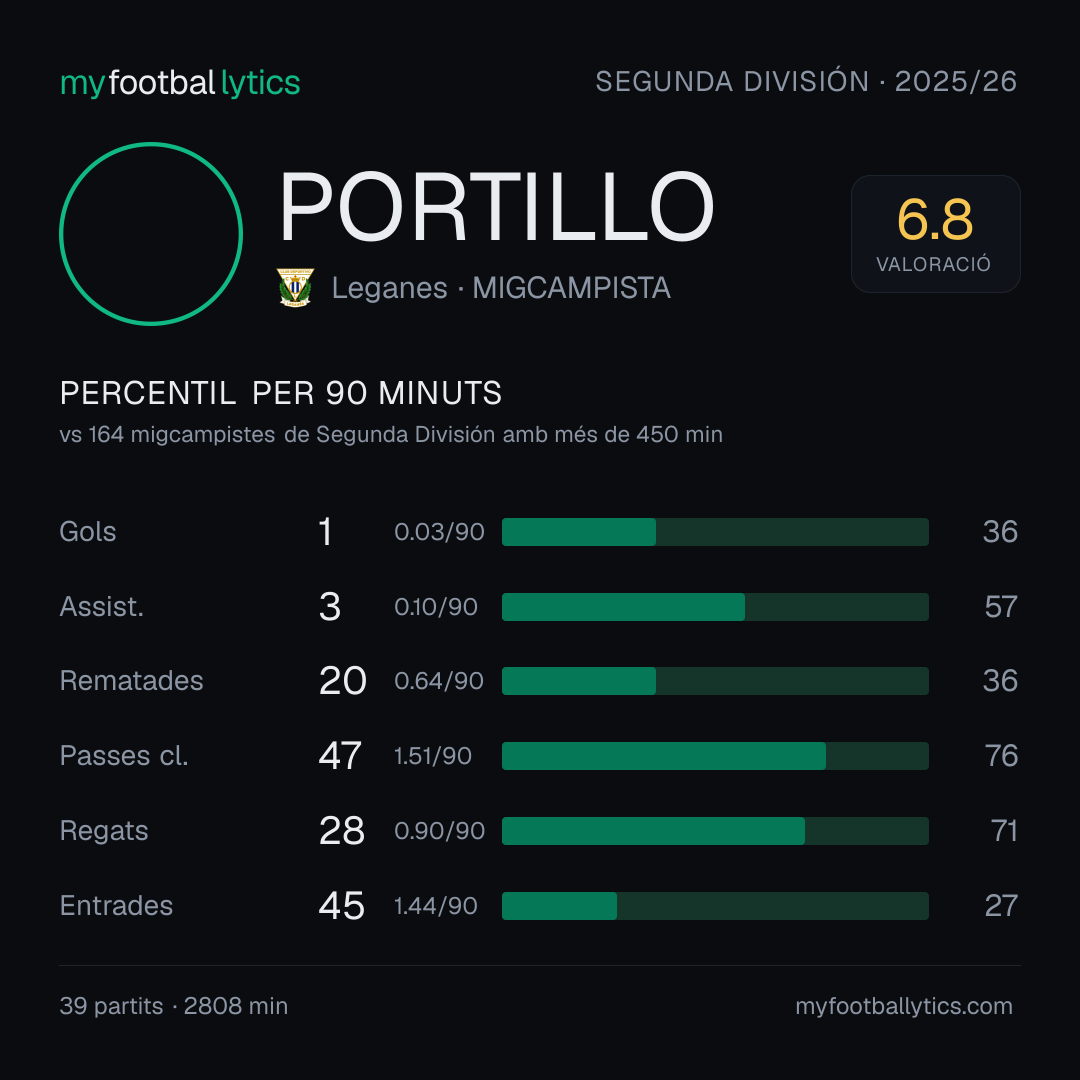Click the Leganes · MIGCAMPISTA subtitle

coord(501,288)
